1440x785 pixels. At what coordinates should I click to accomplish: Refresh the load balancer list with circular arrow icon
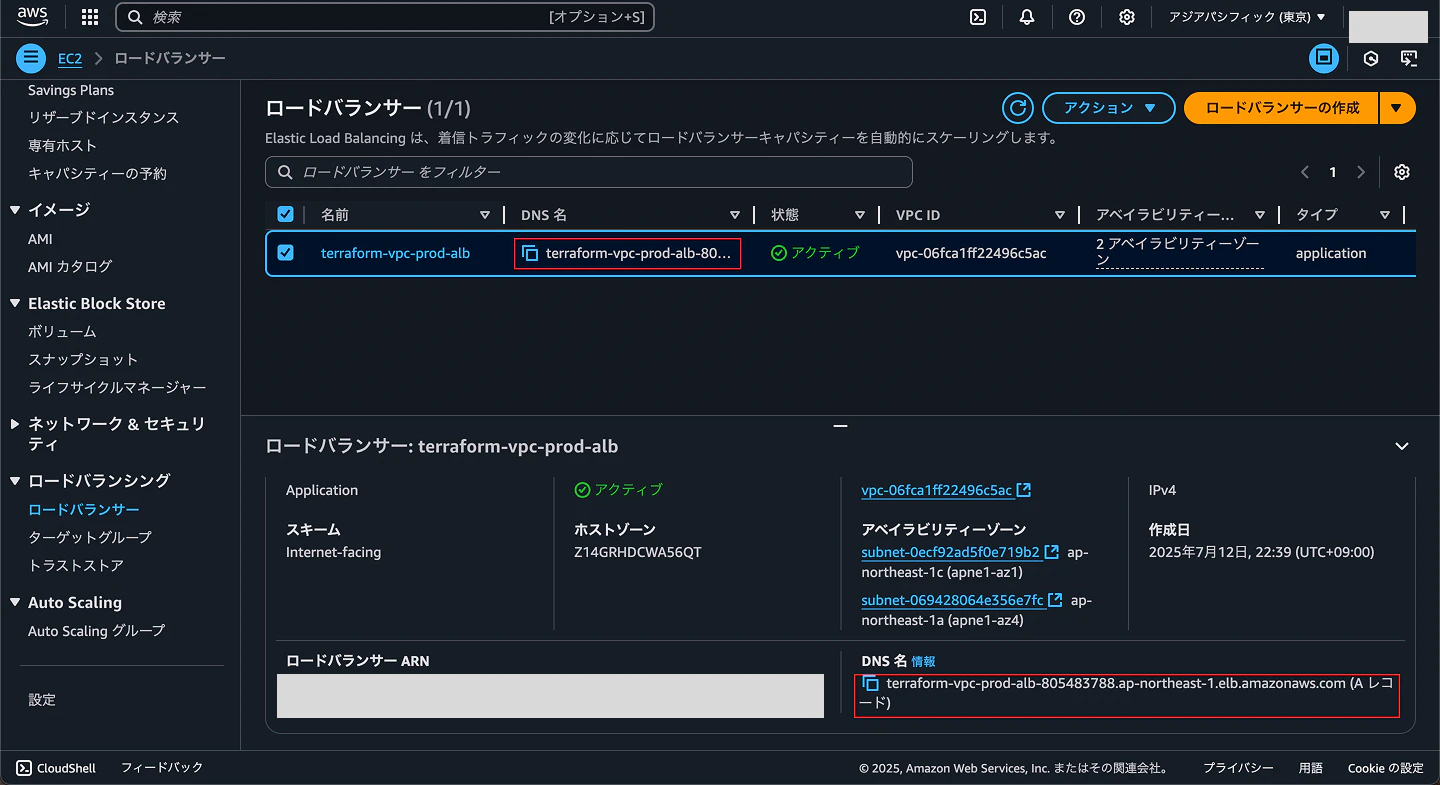[x=1017, y=108]
